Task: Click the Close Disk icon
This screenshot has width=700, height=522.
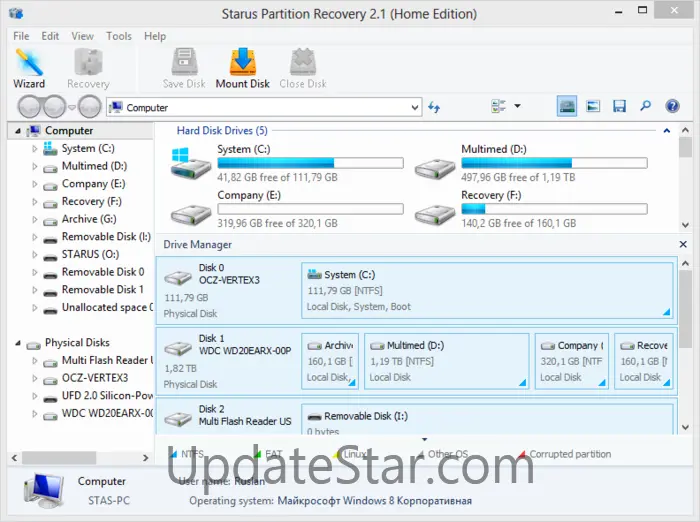Action: point(303,68)
